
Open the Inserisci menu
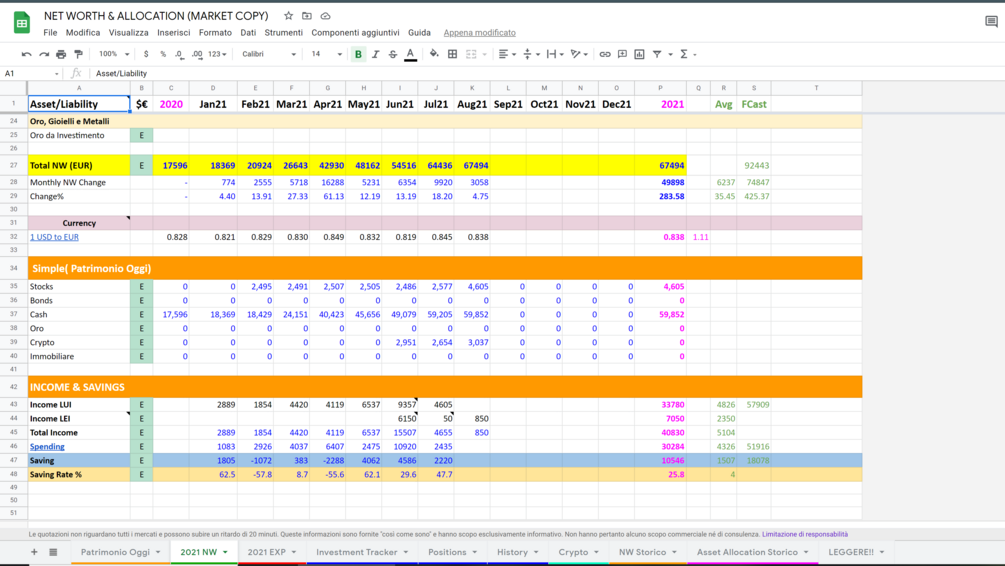pos(174,33)
